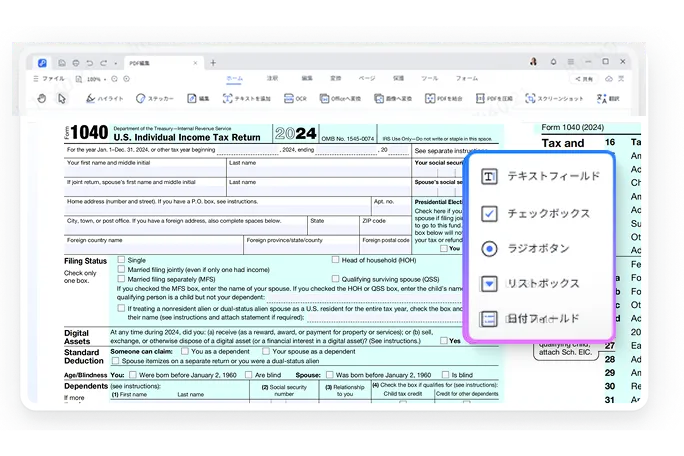The height and width of the screenshot is (456, 684).
Task: Click the print icon in title bar
Action: pyautogui.click(x=76, y=63)
